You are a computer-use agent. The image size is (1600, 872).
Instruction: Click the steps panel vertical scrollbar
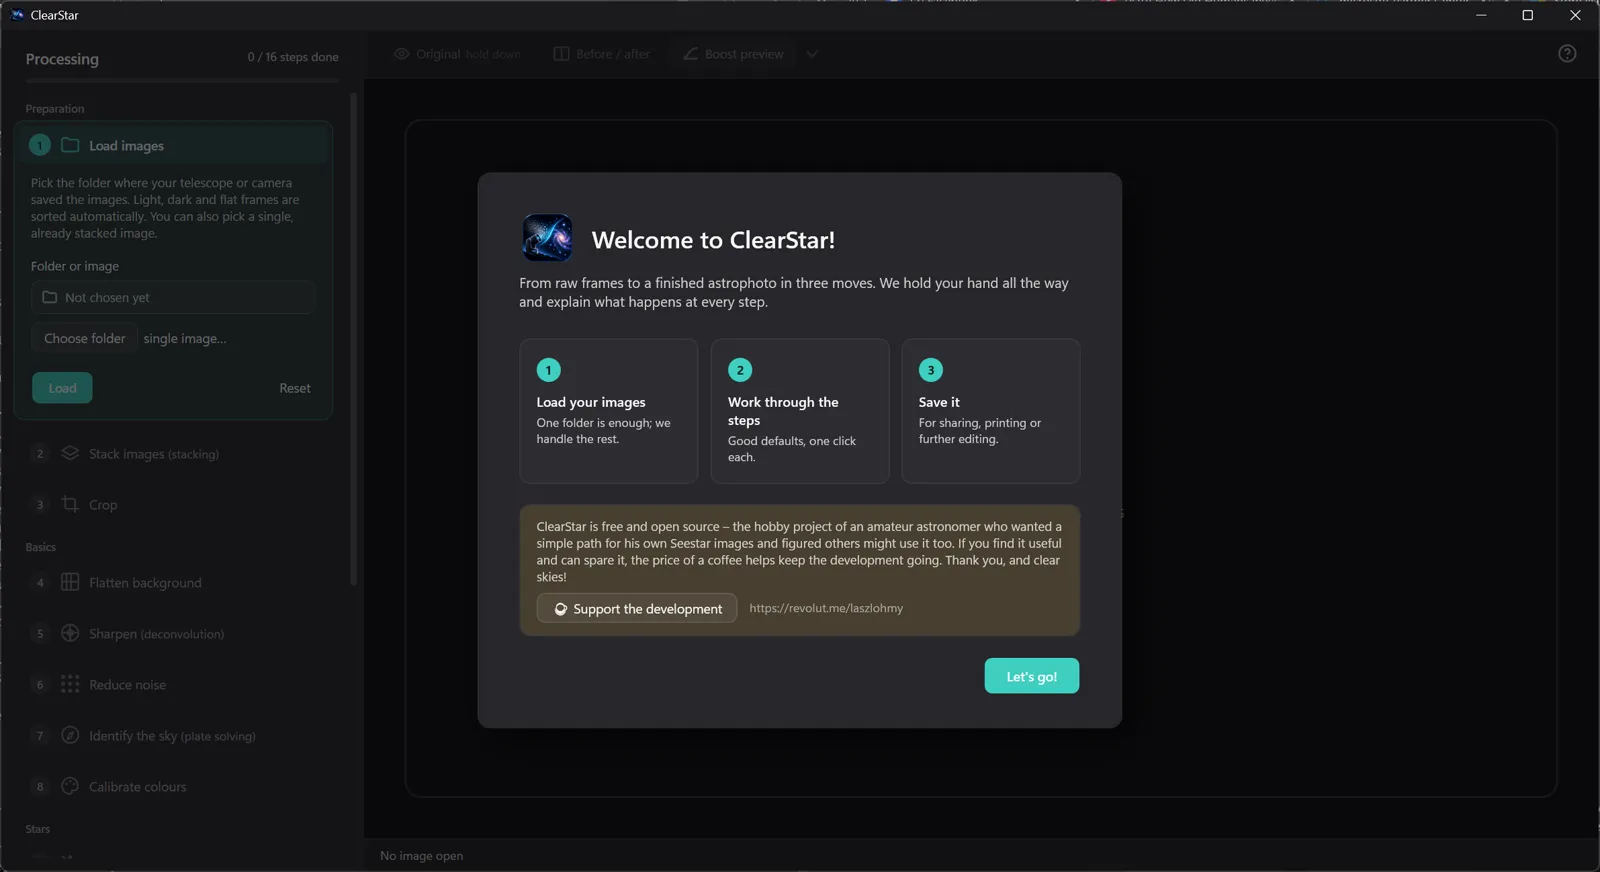coord(353,339)
